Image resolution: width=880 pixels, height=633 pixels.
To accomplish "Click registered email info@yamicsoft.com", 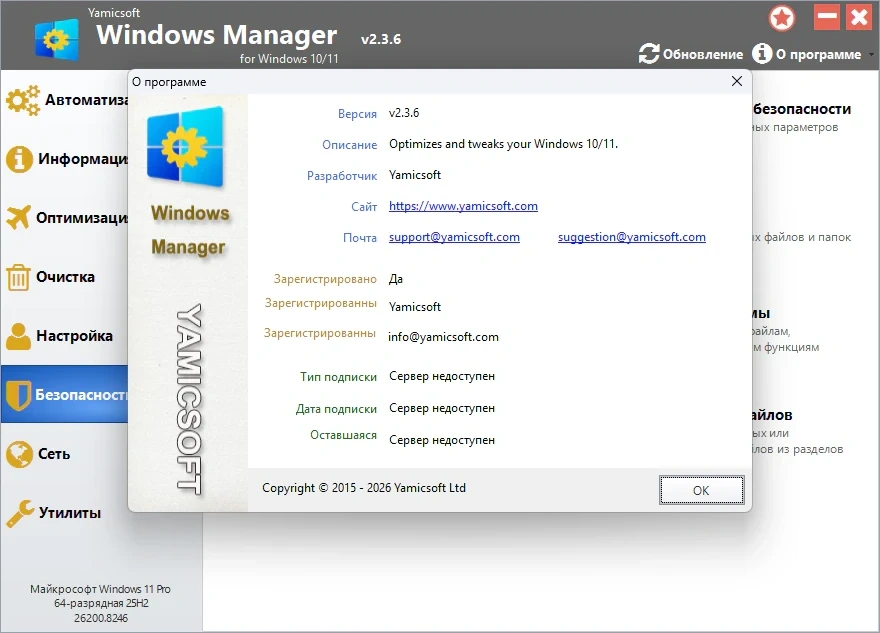I will tap(443, 337).
